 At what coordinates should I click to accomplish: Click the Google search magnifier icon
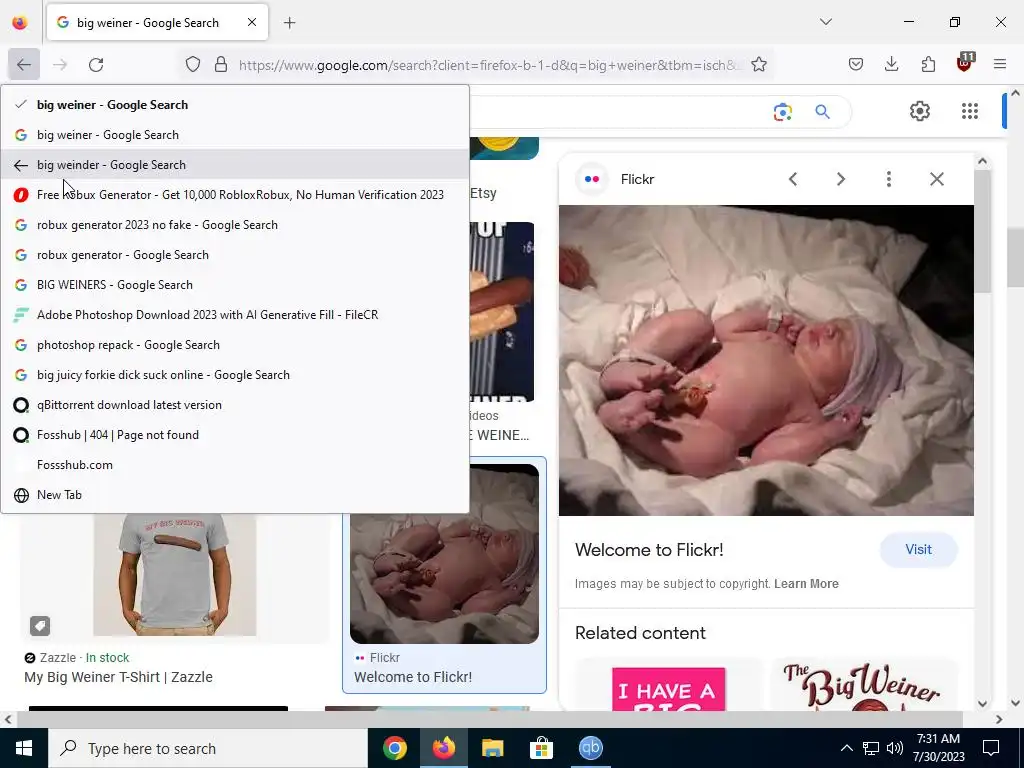click(822, 112)
